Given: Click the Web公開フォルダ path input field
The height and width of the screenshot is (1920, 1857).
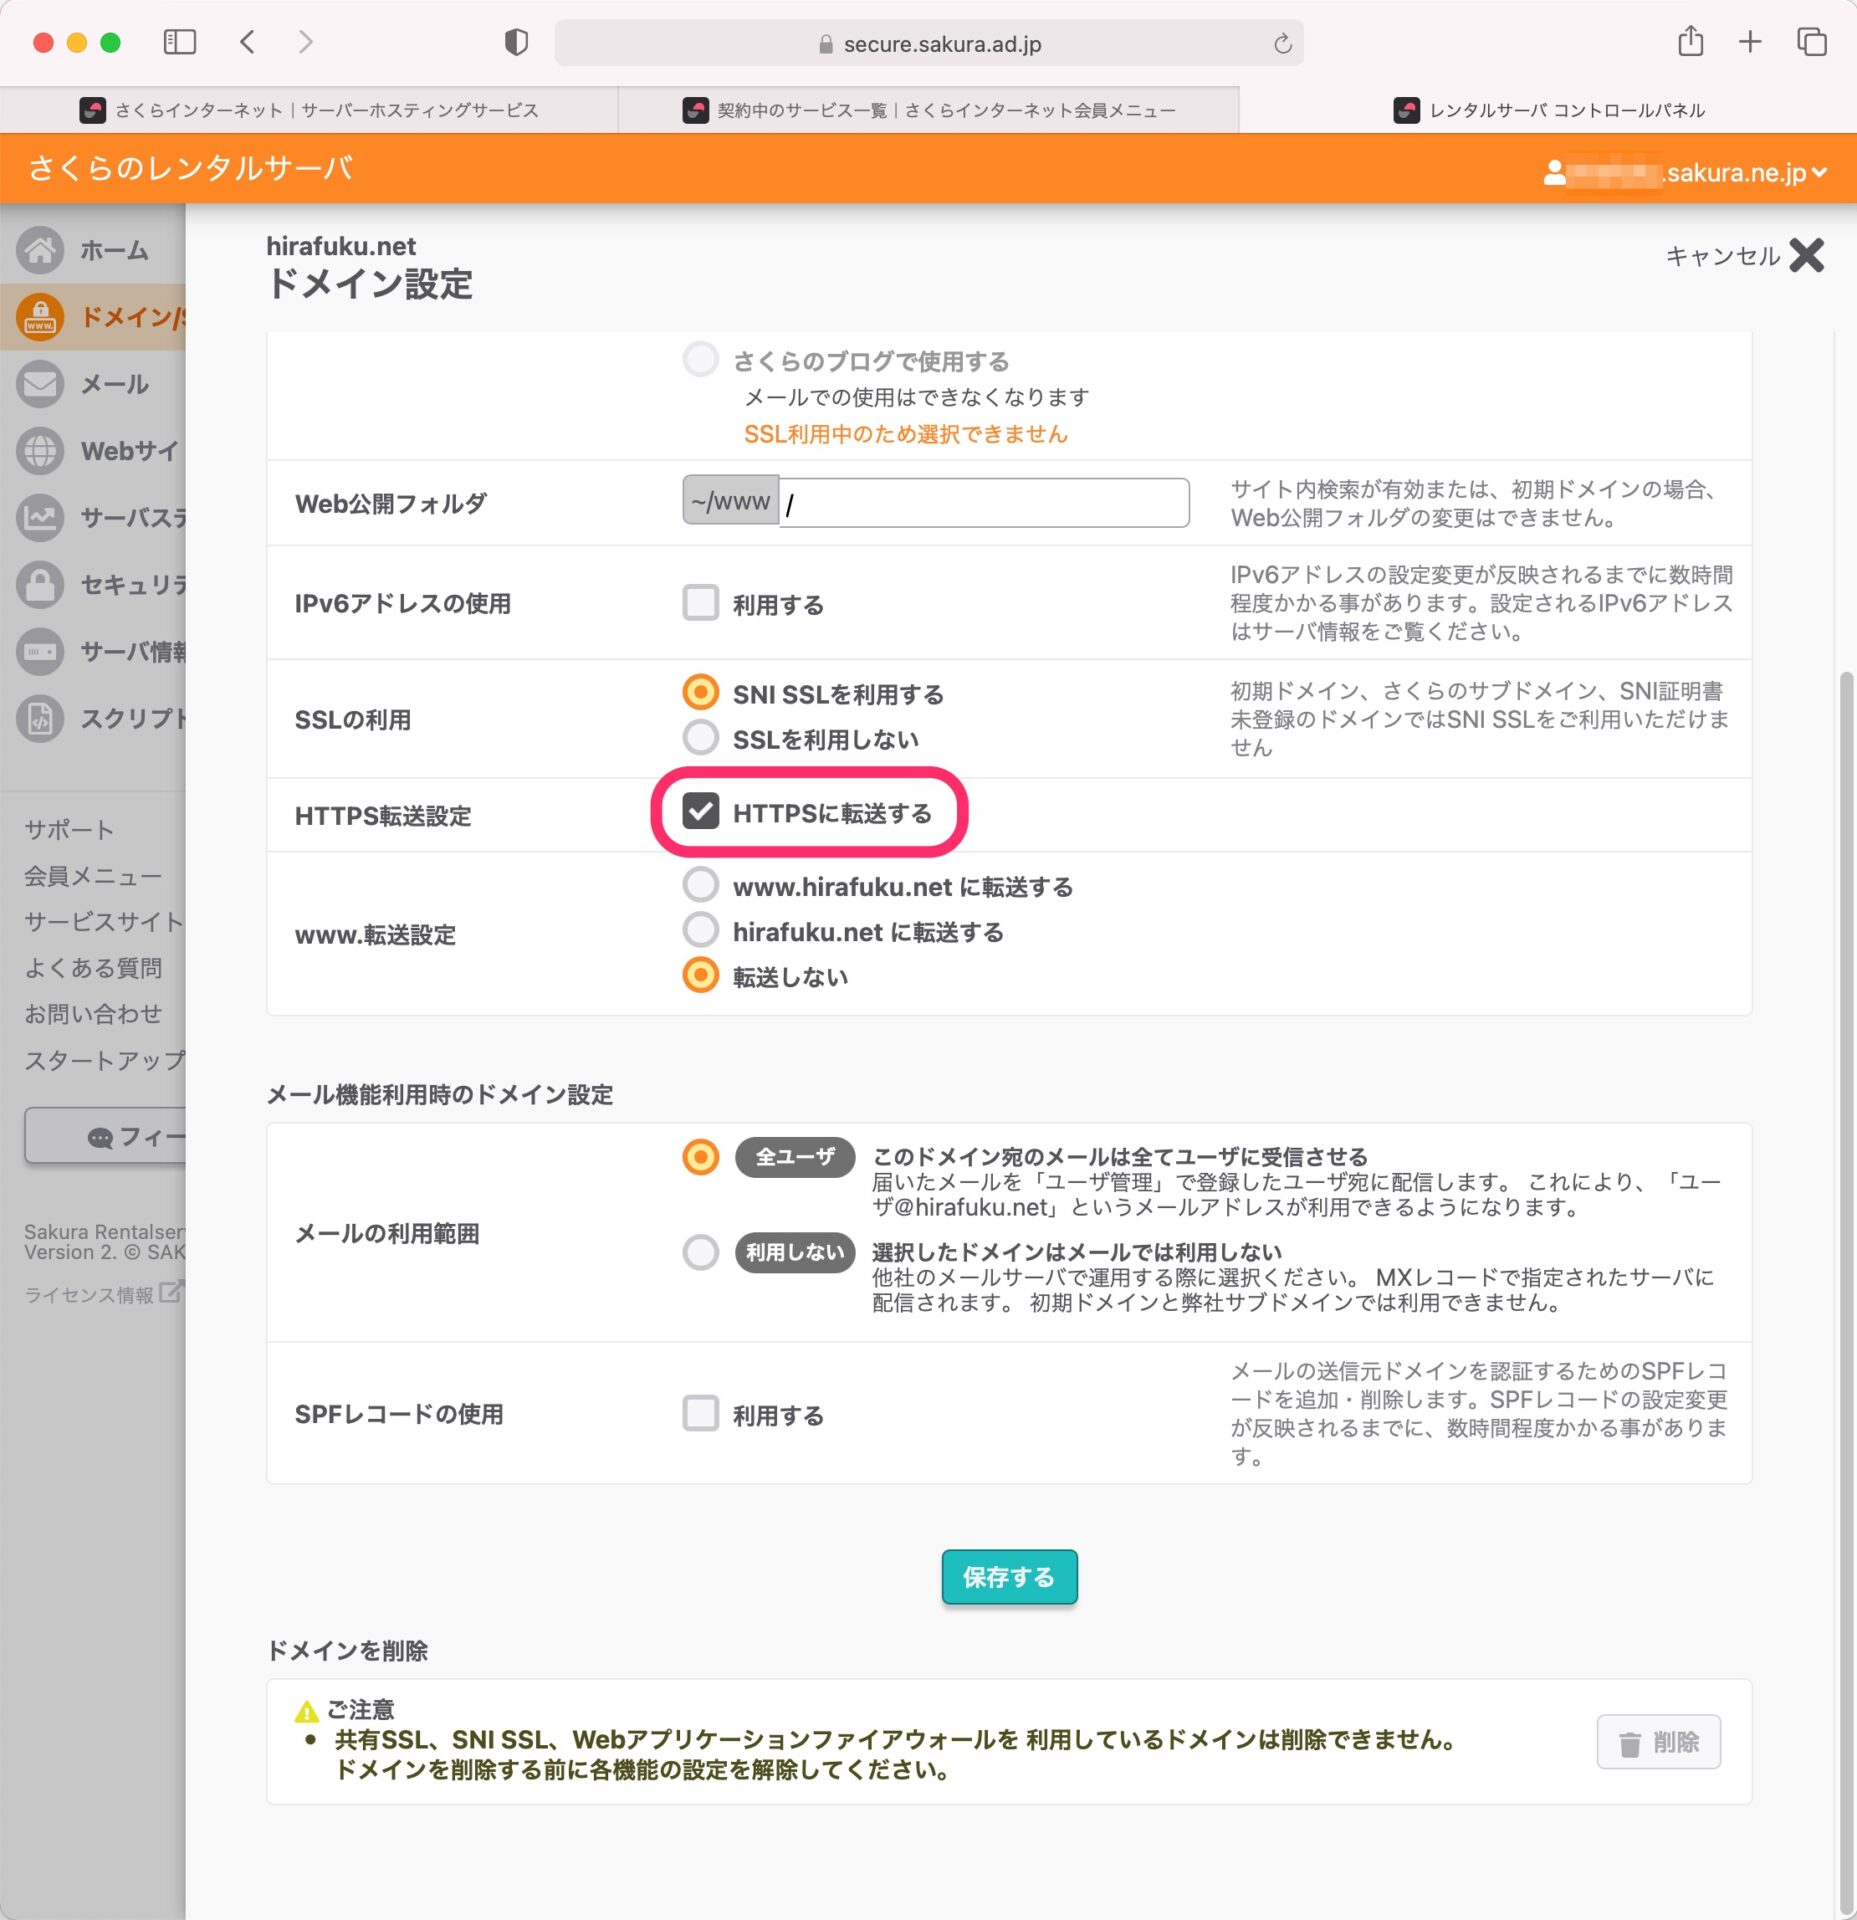Looking at the screenshot, I should (983, 503).
